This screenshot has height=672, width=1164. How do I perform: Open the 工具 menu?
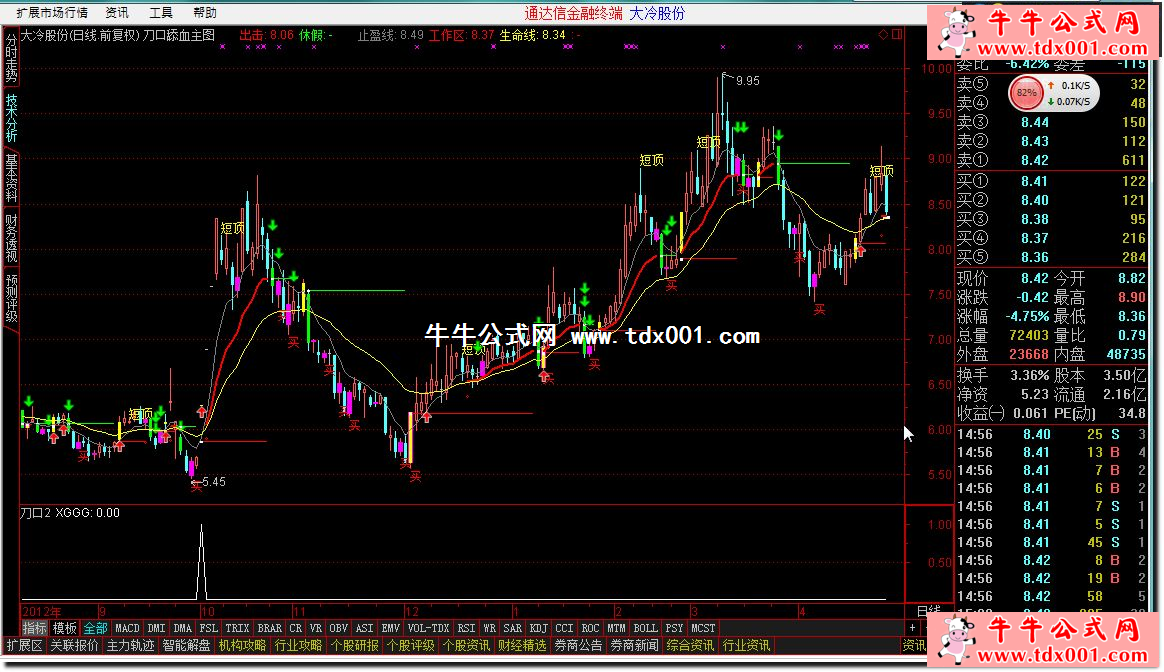[161, 13]
